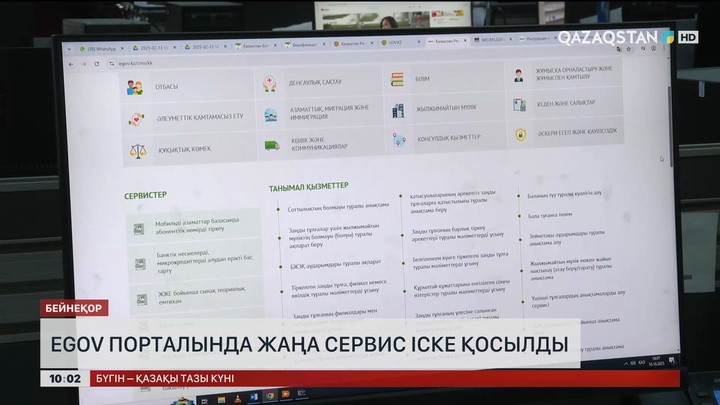Screen dimensions: 720x405
Task: Go back in the browser
Action: tap(71, 64)
